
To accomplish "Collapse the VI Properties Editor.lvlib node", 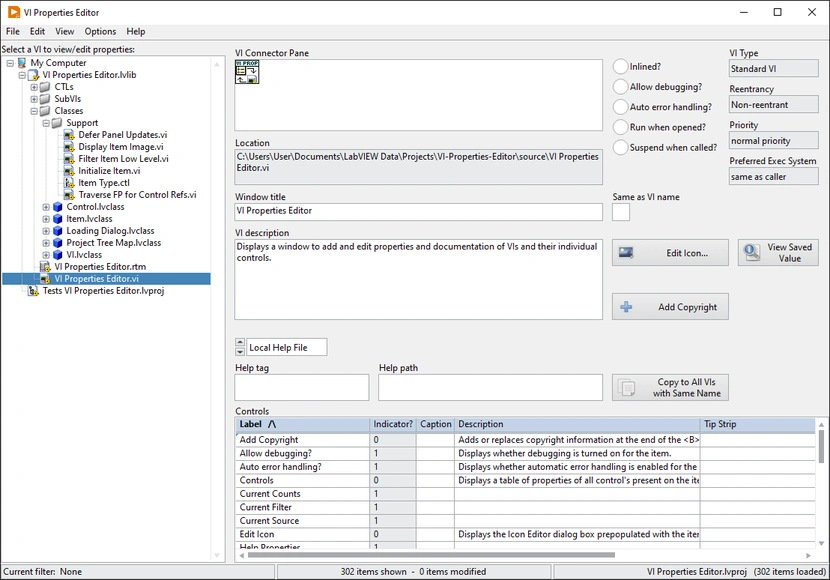I will click(x=22, y=75).
